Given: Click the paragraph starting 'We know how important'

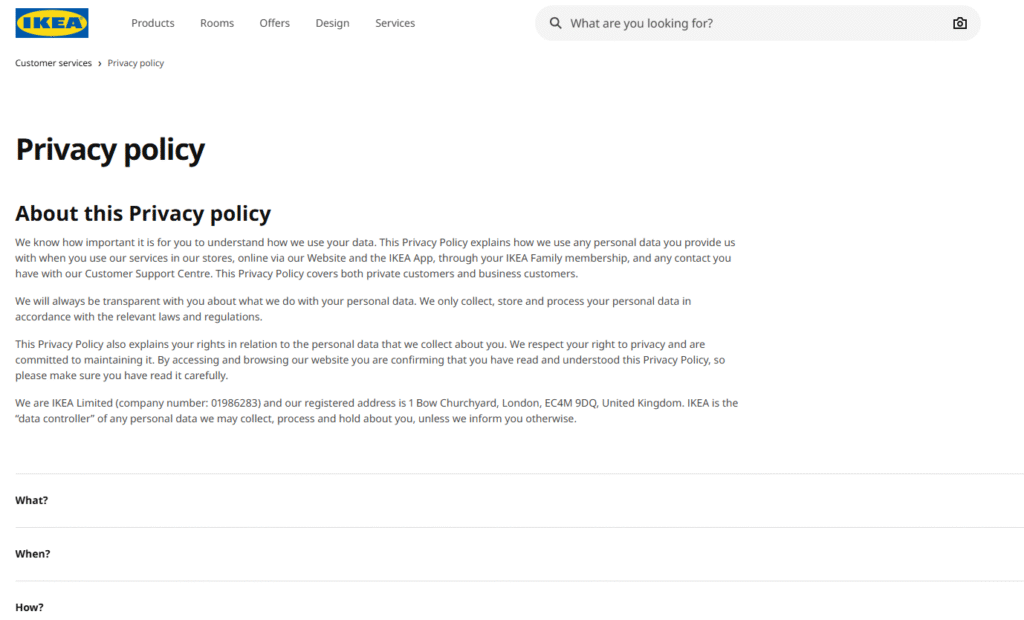Looking at the screenshot, I should coord(375,258).
